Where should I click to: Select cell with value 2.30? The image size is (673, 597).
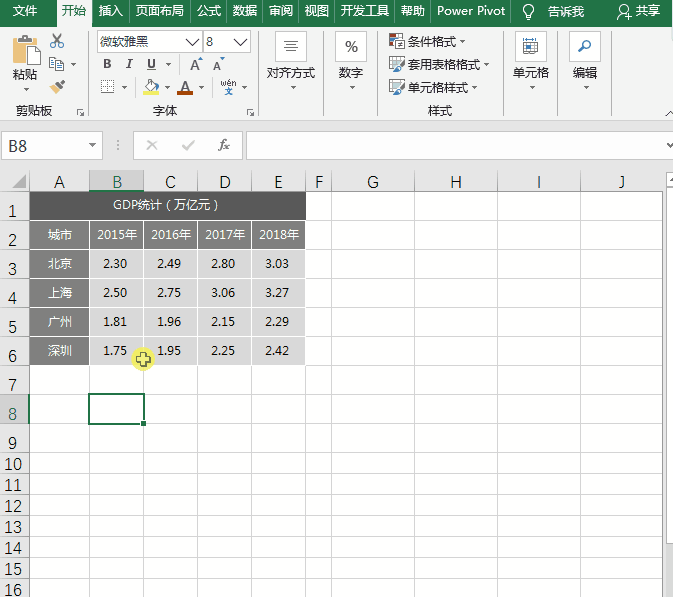(116, 264)
